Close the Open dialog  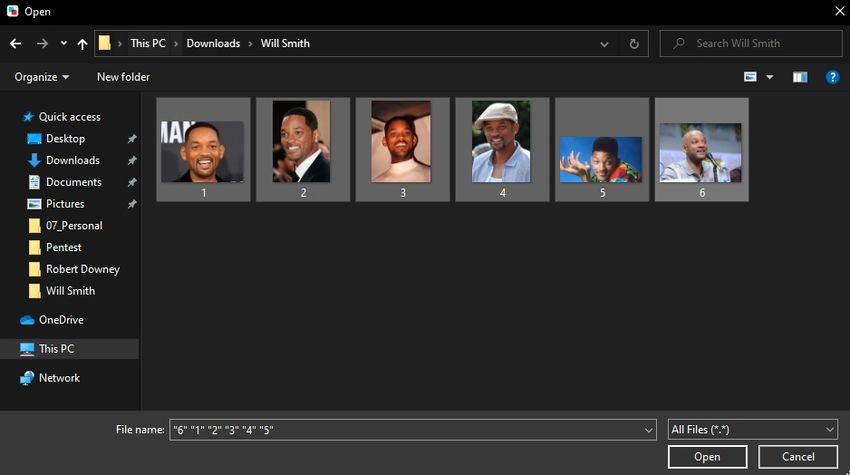[840, 11]
